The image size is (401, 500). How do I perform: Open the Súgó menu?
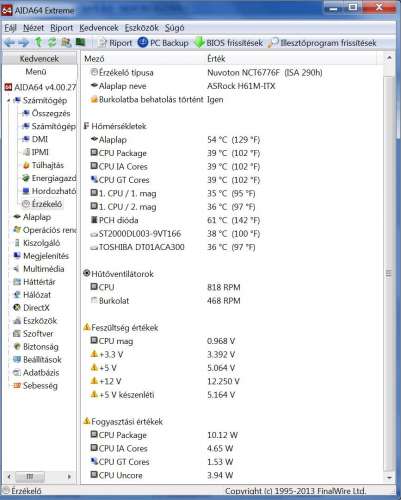[x=174, y=28]
